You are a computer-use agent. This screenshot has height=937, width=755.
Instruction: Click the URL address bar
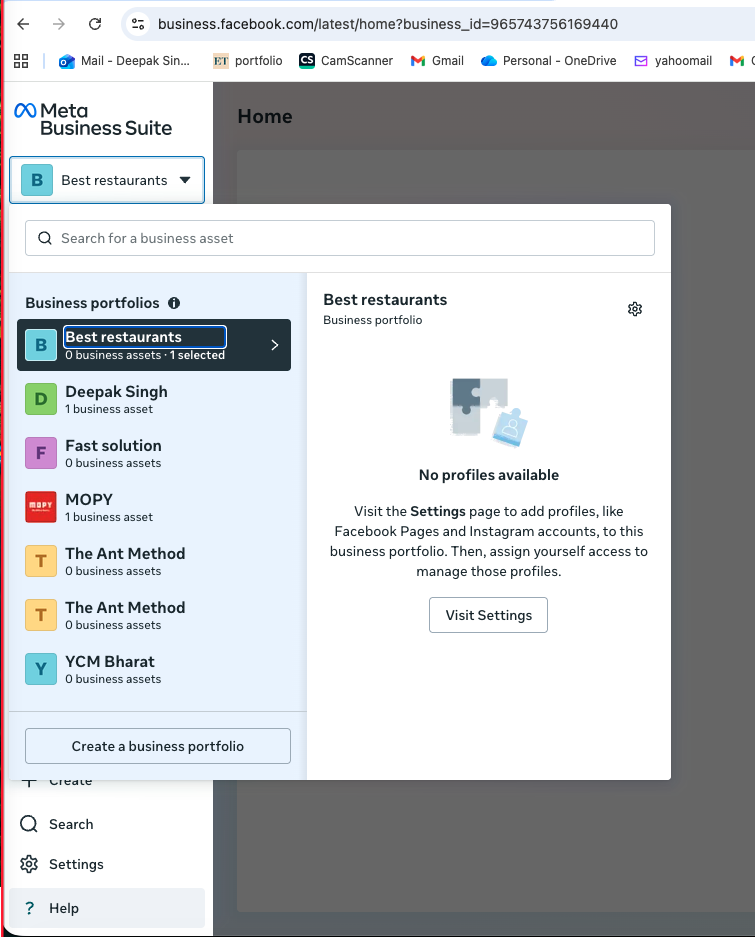(x=388, y=24)
